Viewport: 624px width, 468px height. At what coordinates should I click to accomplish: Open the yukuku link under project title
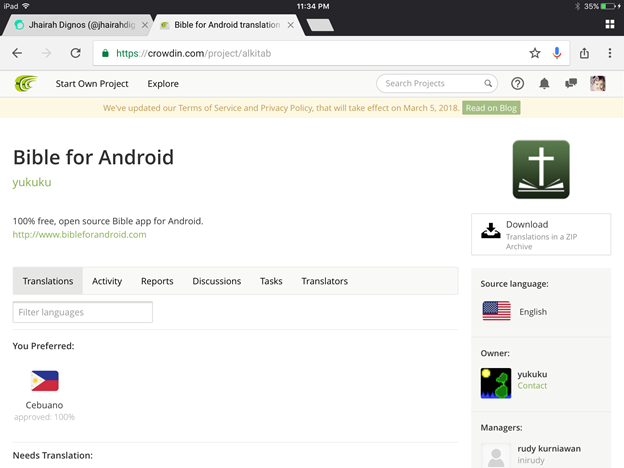tap(32, 182)
